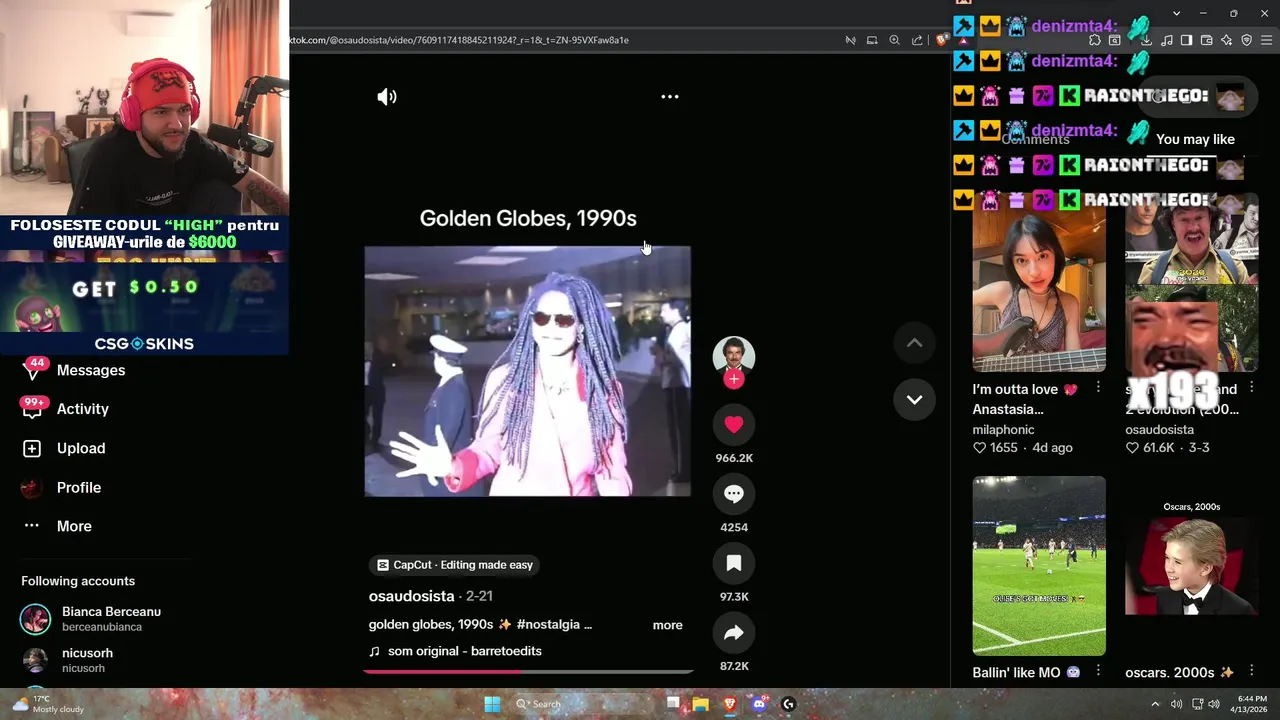Open options for Ballin' like MO video

point(1098,671)
